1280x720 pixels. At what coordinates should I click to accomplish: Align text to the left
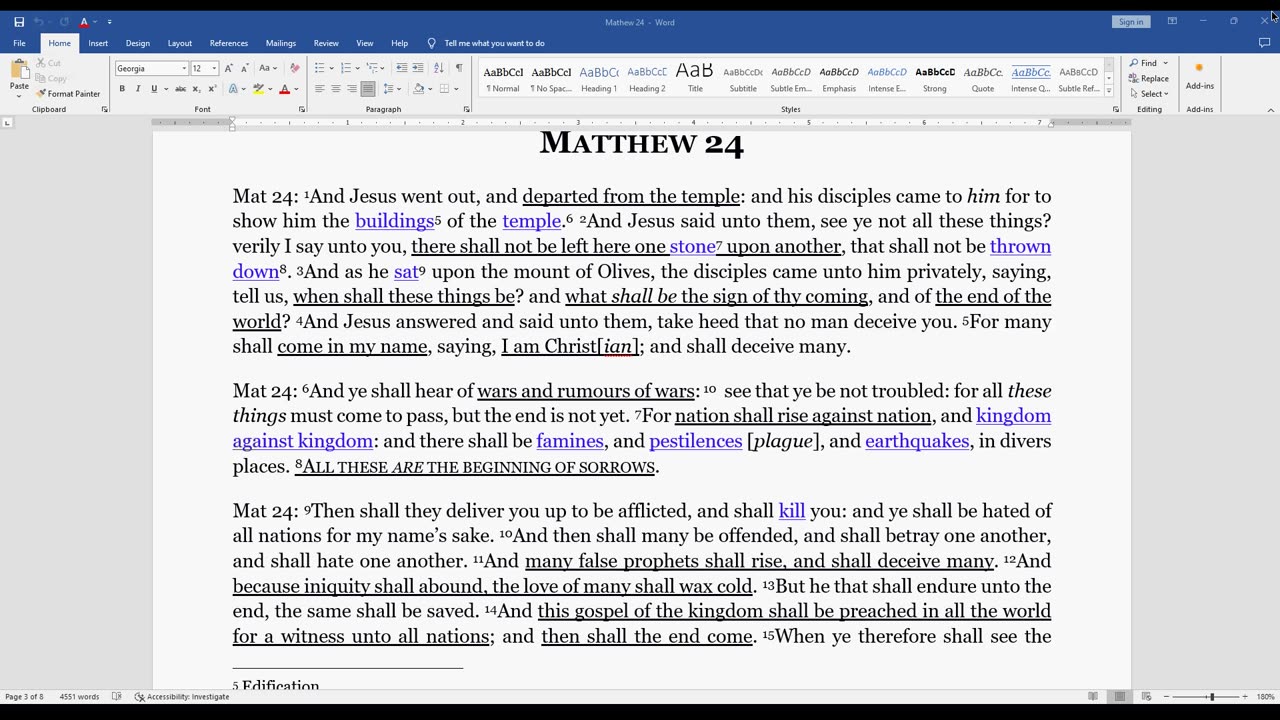click(x=320, y=89)
